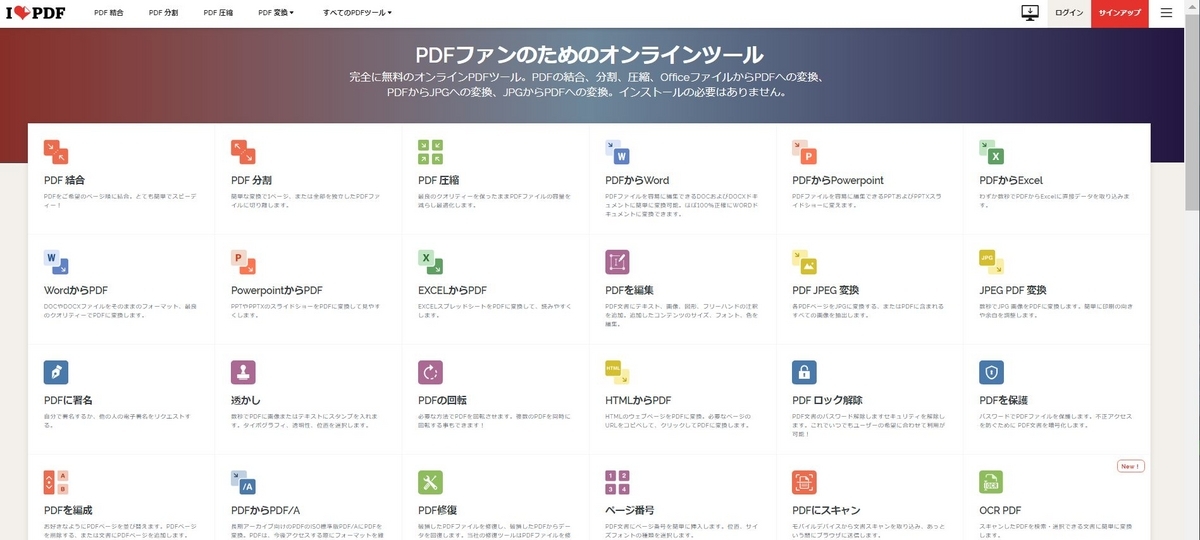Open the PDFを保護 card title link
Viewport: 1200px width, 540px height.
pyautogui.click(x=1003, y=401)
